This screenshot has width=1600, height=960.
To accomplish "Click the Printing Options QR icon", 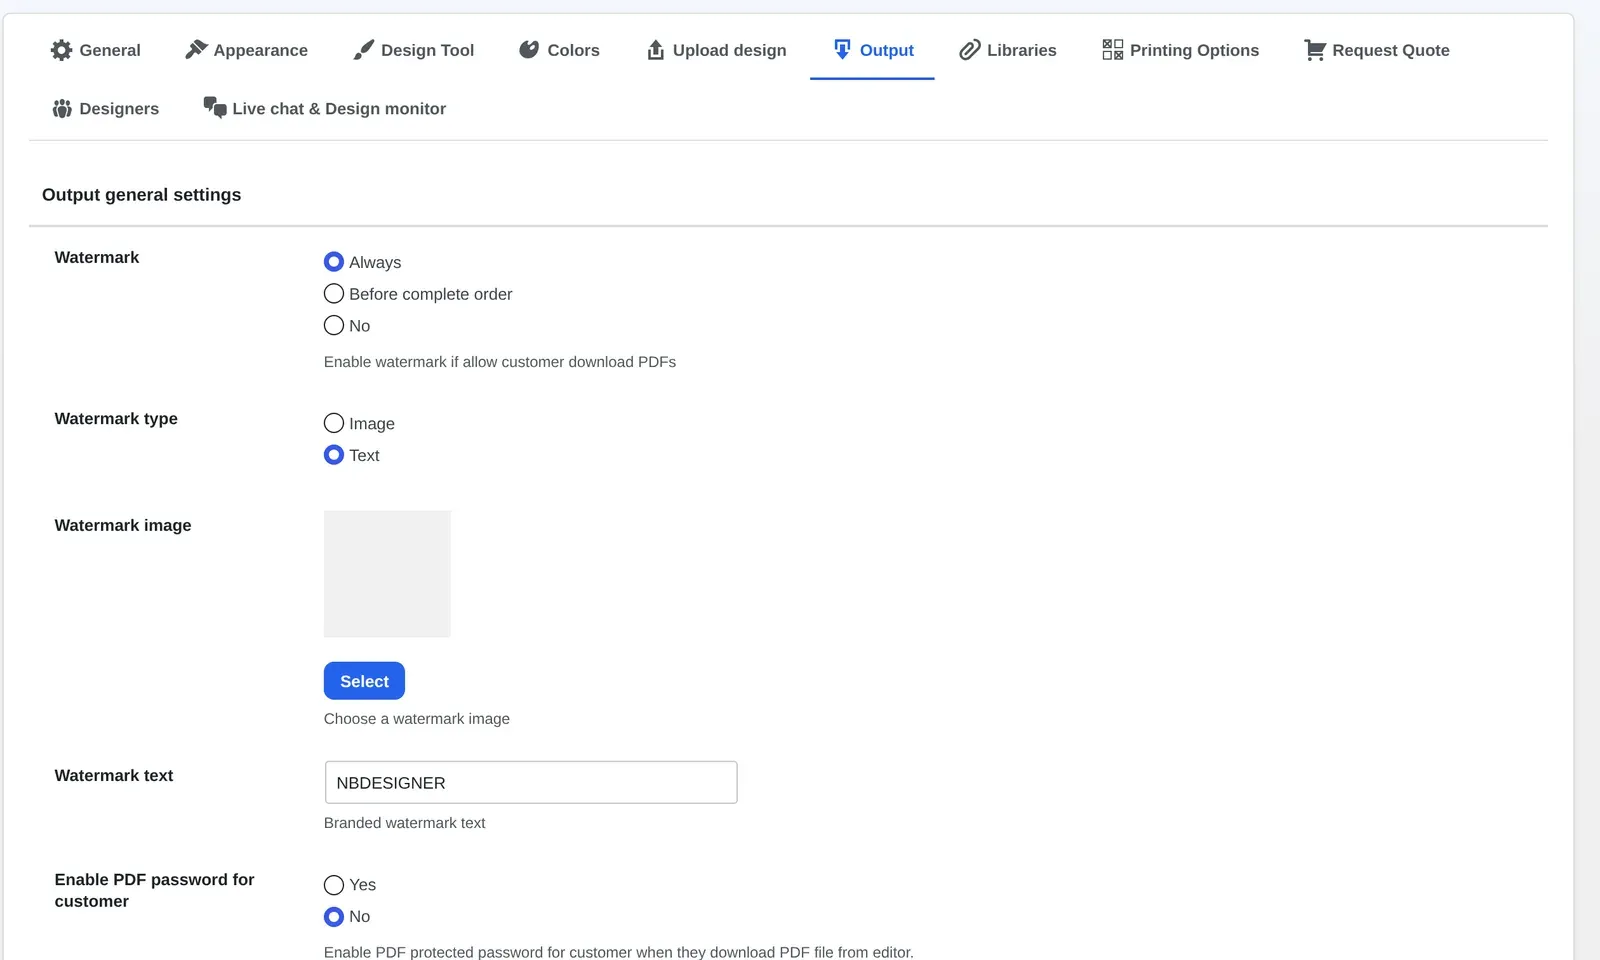I will click(1113, 50).
